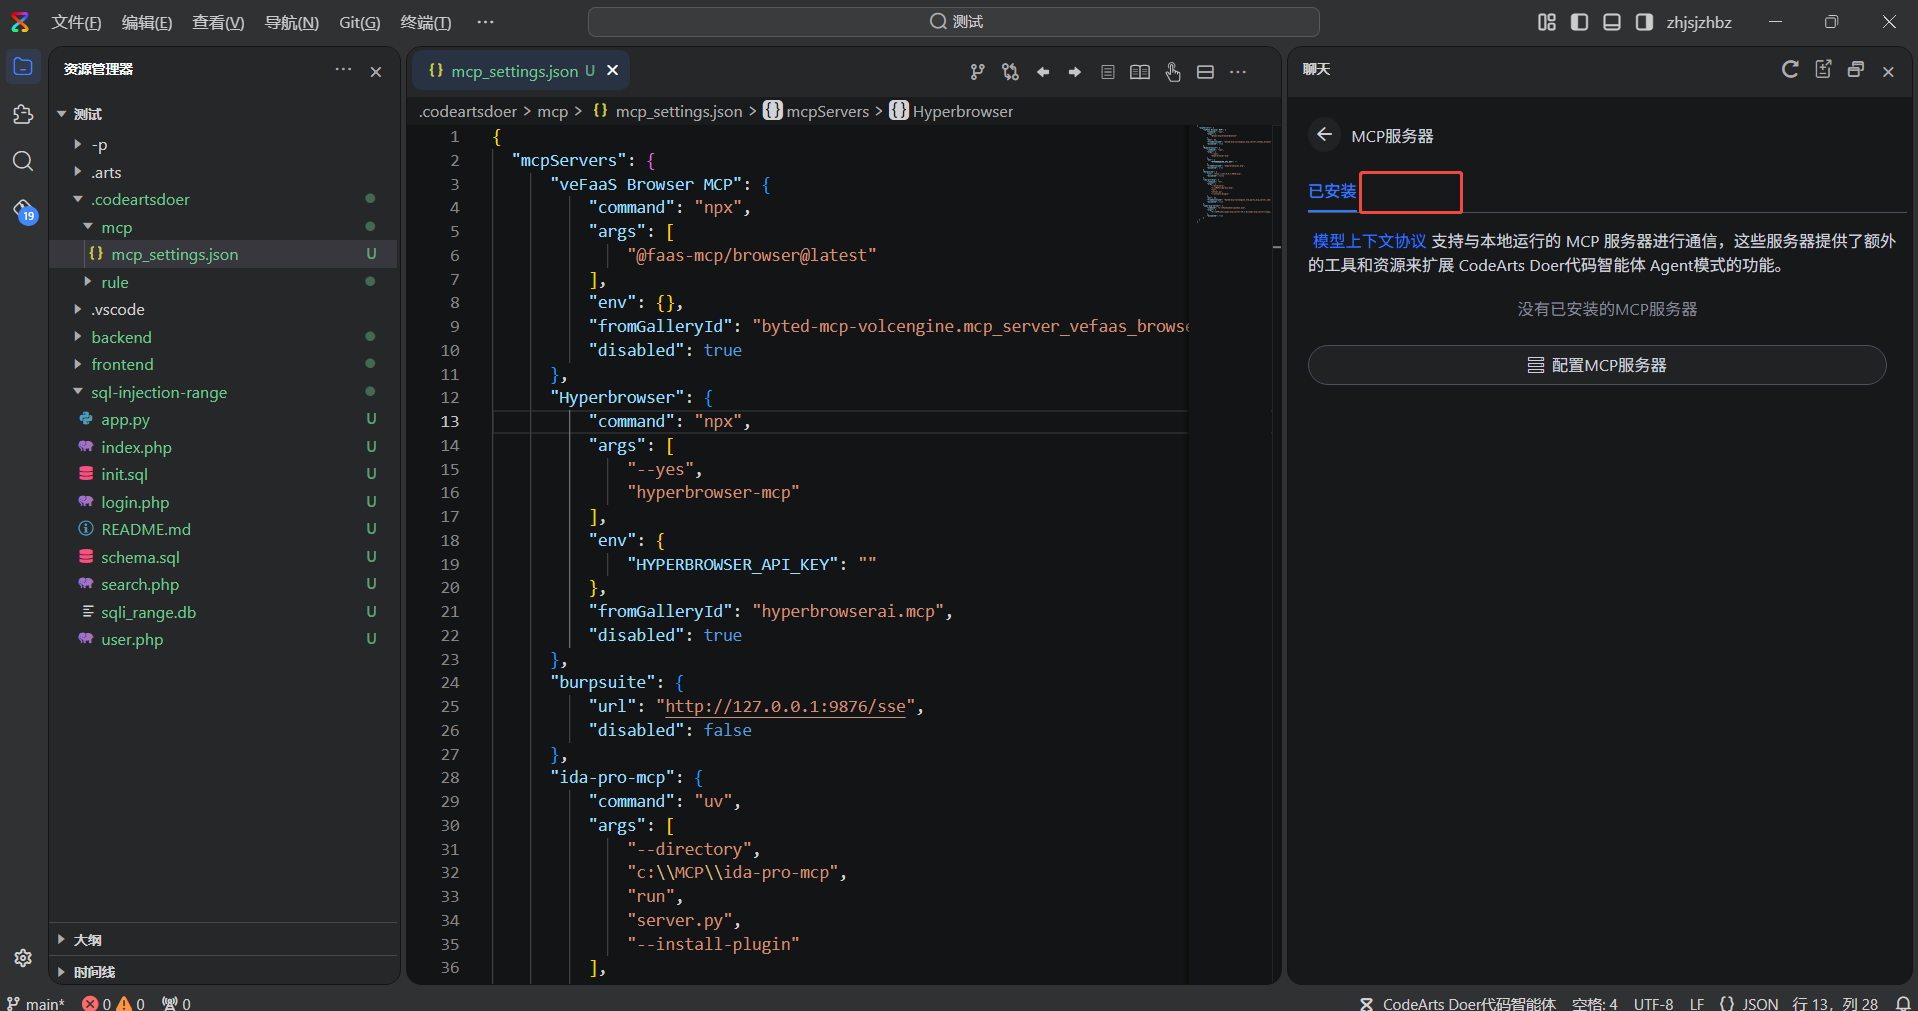Expand the backend folder
This screenshot has height=1011, width=1918.
121,337
